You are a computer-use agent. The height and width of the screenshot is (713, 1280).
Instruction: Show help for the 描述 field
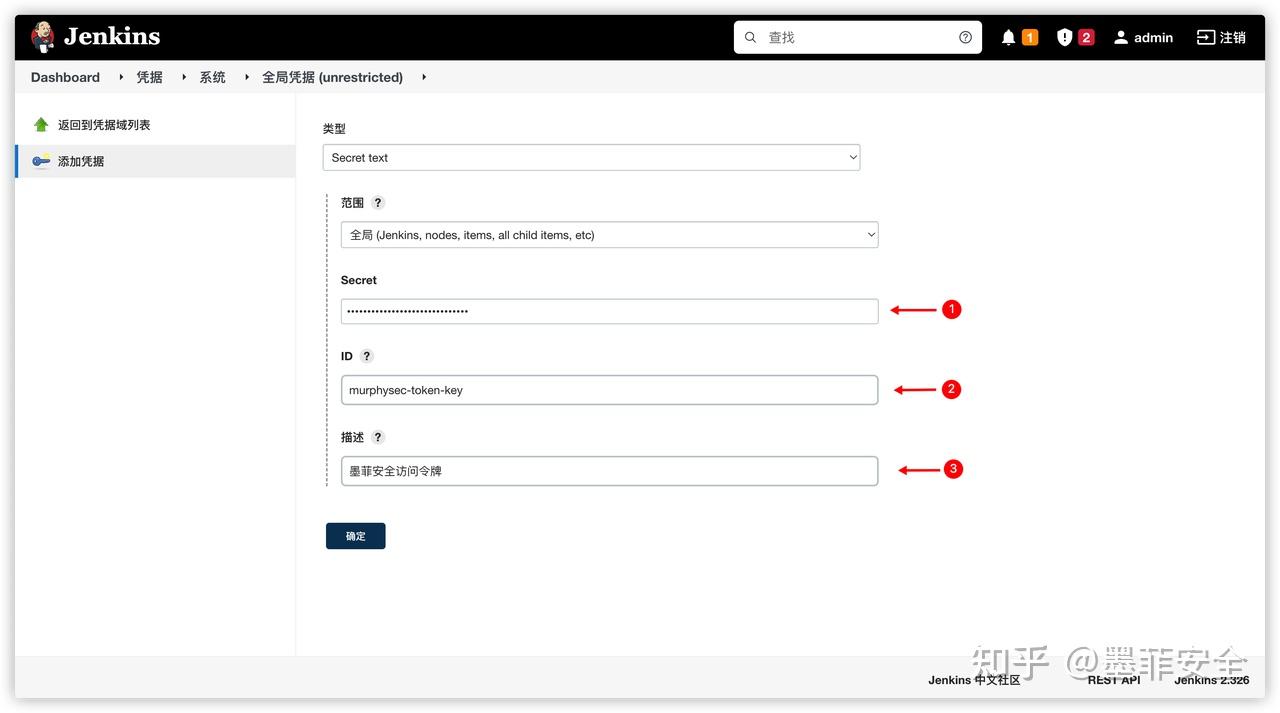point(378,437)
